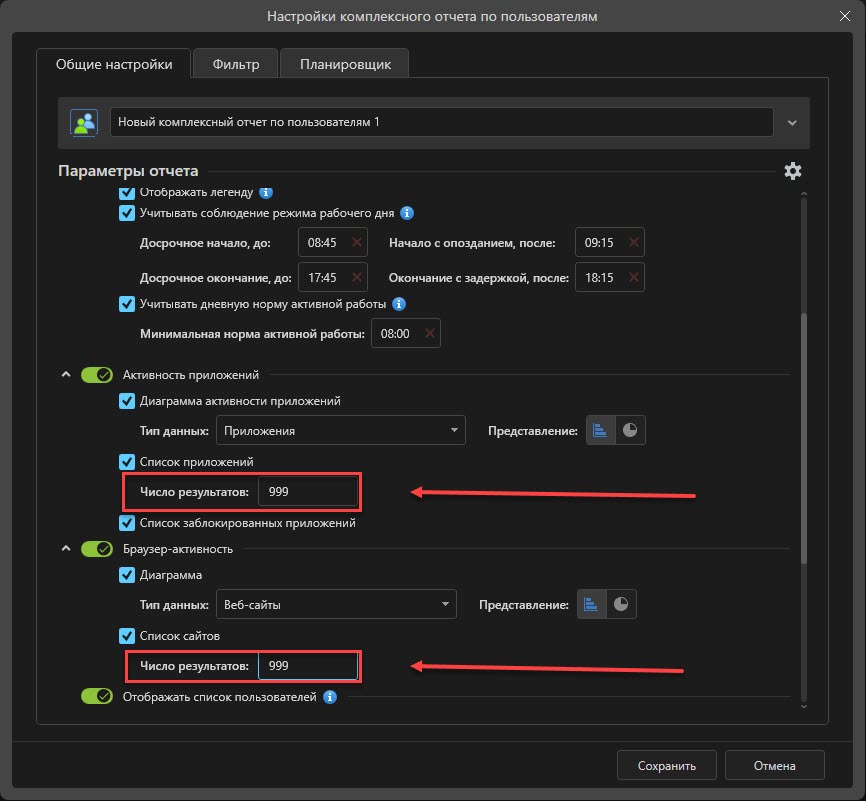Switch to the 'Планировщик' tab
The image size is (866, 801).
(x=345, y=64)
